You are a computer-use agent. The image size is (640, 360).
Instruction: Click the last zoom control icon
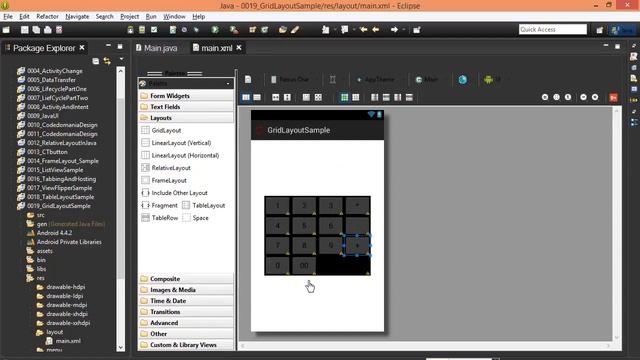click(595, 97)
